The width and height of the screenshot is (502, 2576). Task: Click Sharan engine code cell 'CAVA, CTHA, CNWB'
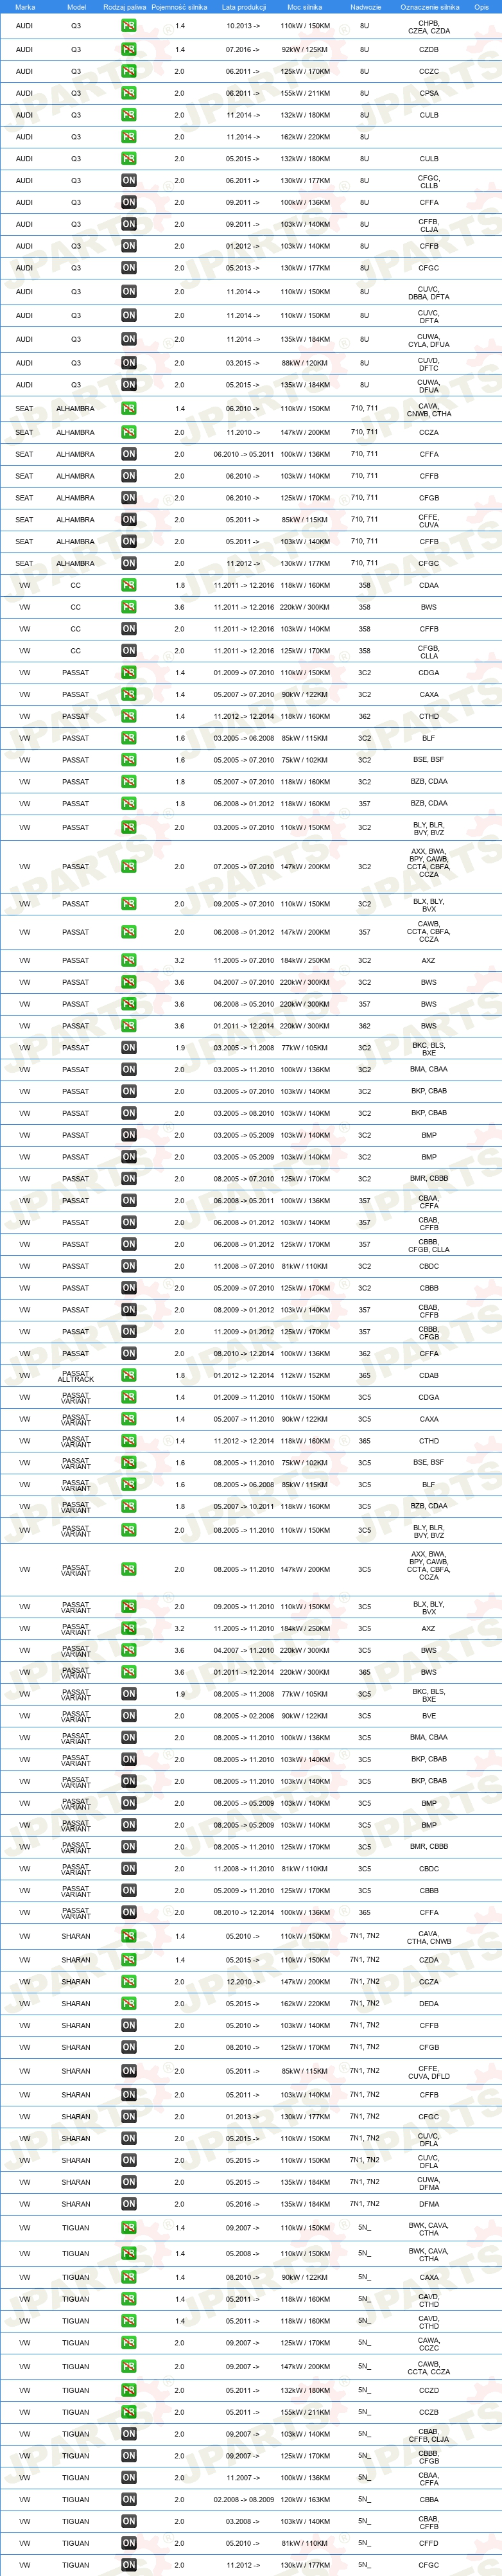coord(429,1939)
